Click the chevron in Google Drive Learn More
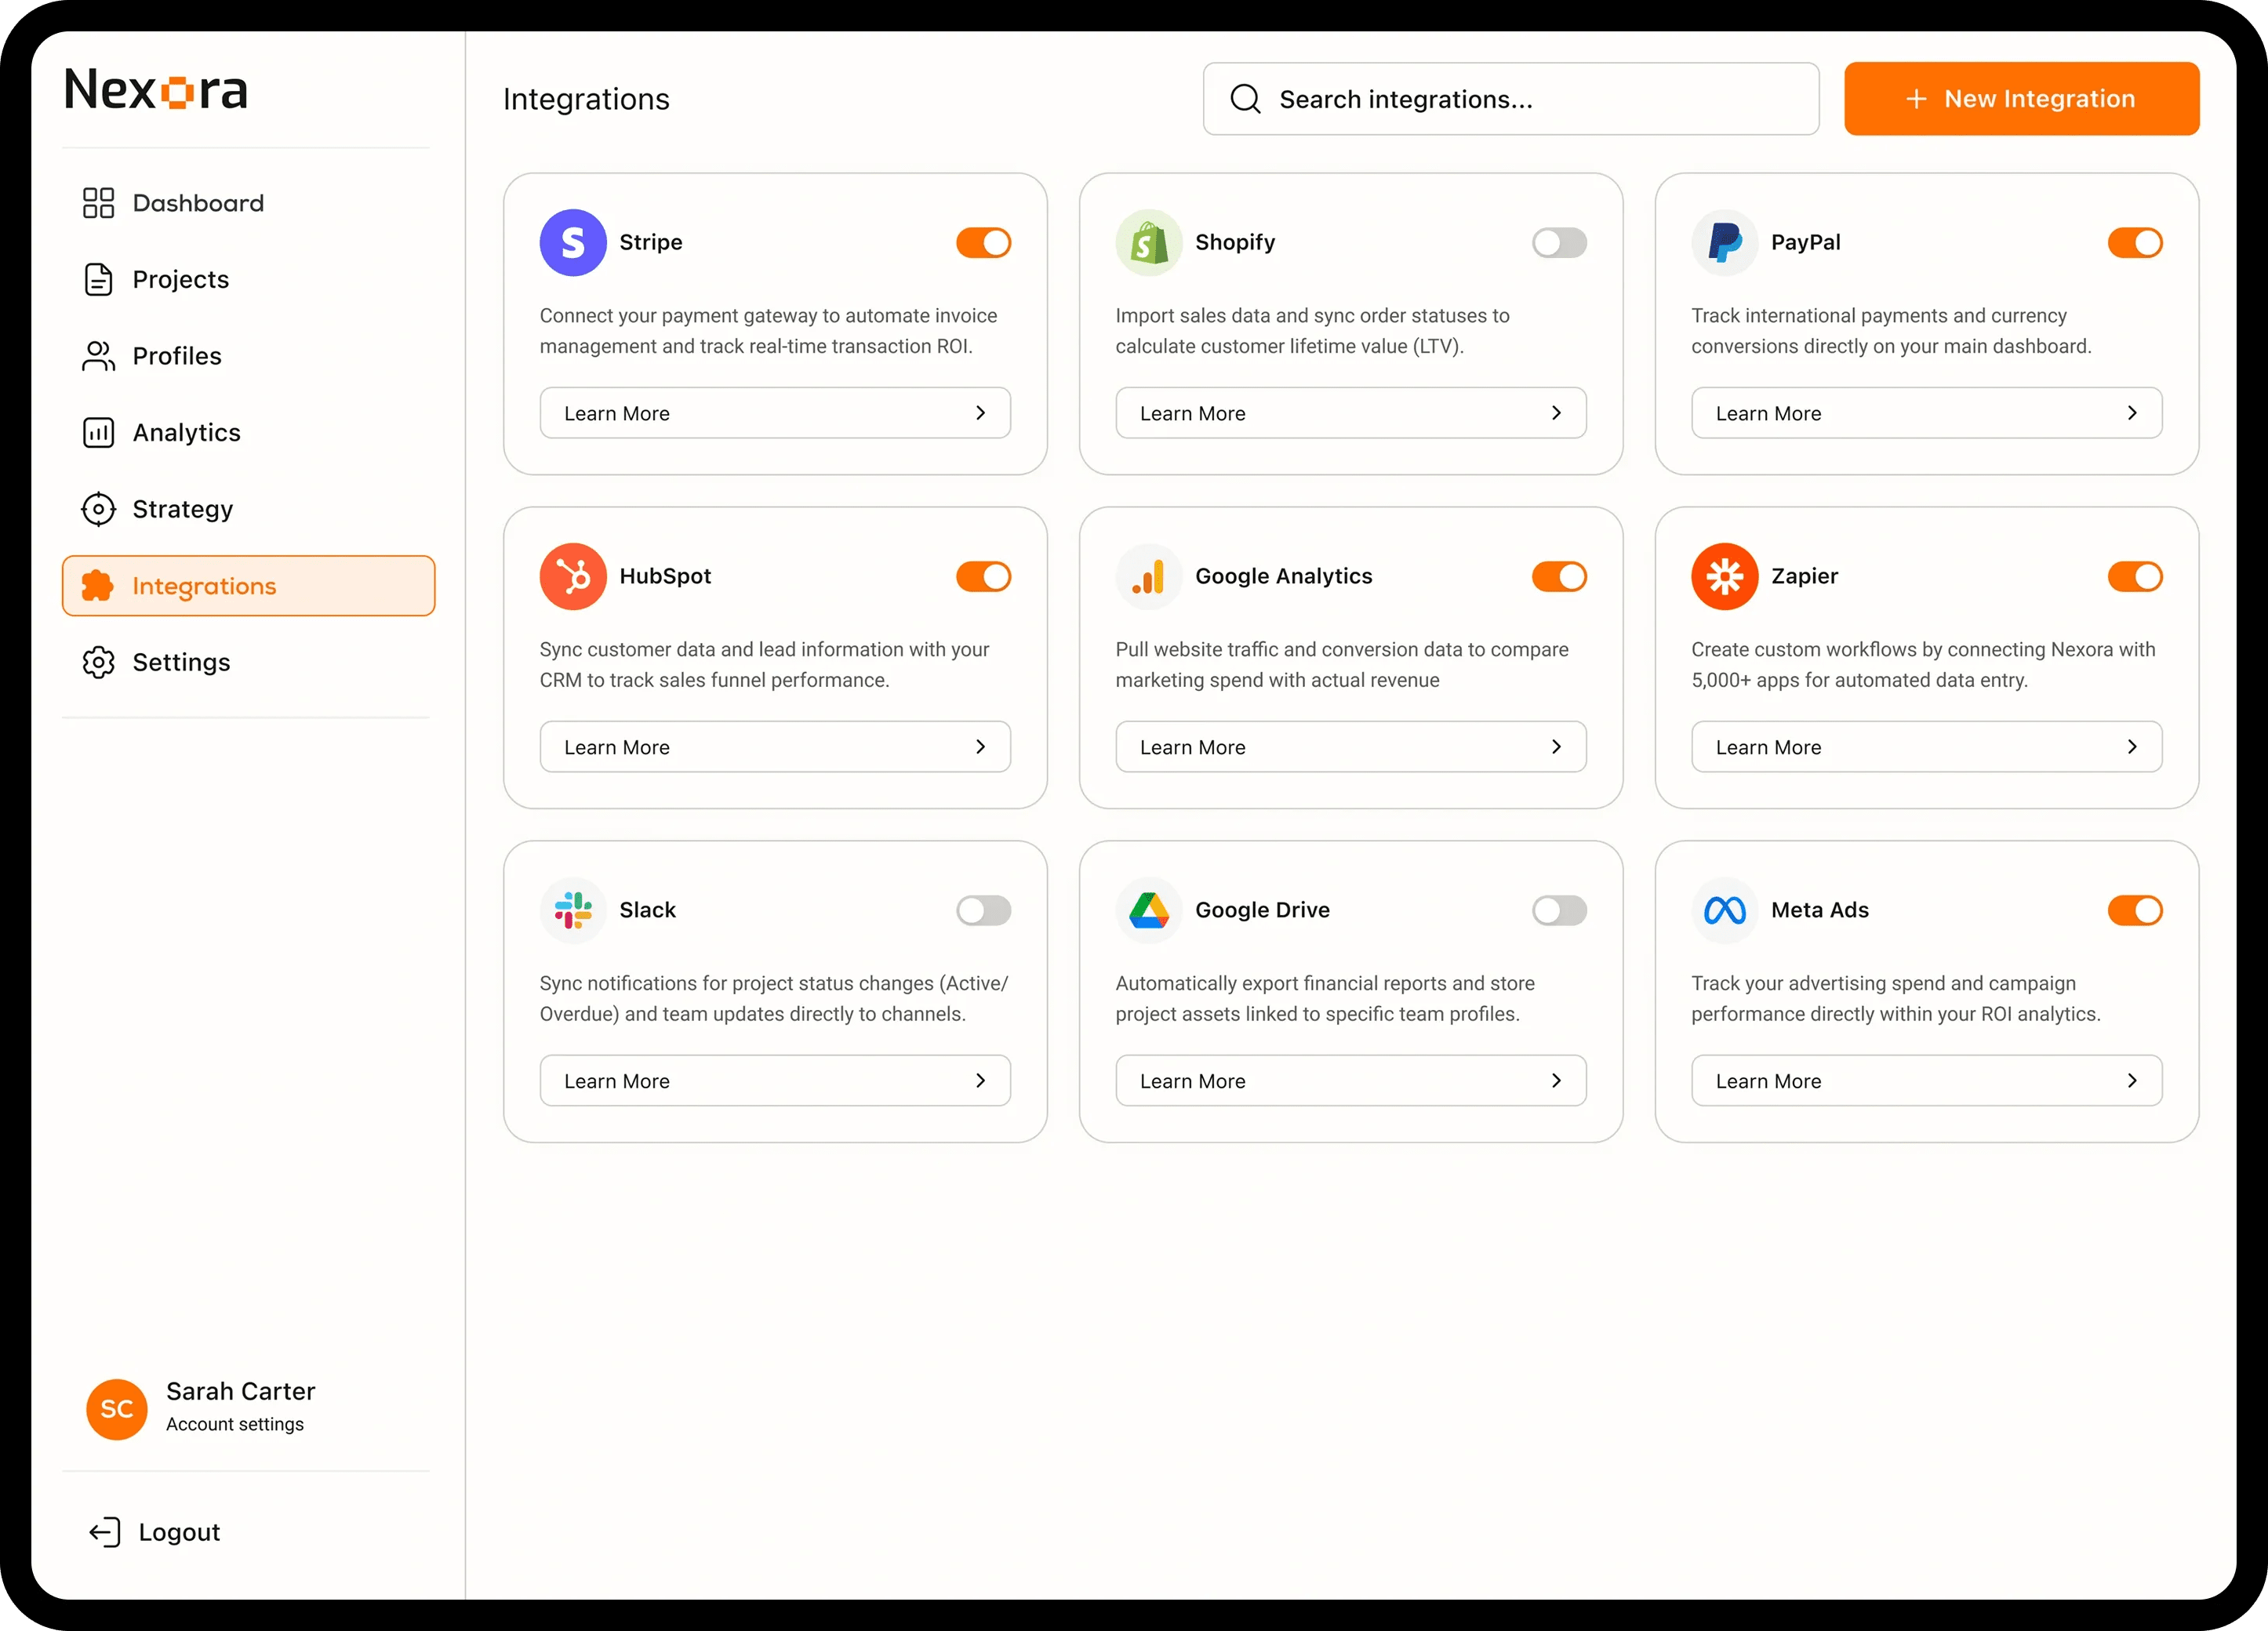Image resolution: width=2268 pixels, height=1631 pixels. [1556, 1081]
